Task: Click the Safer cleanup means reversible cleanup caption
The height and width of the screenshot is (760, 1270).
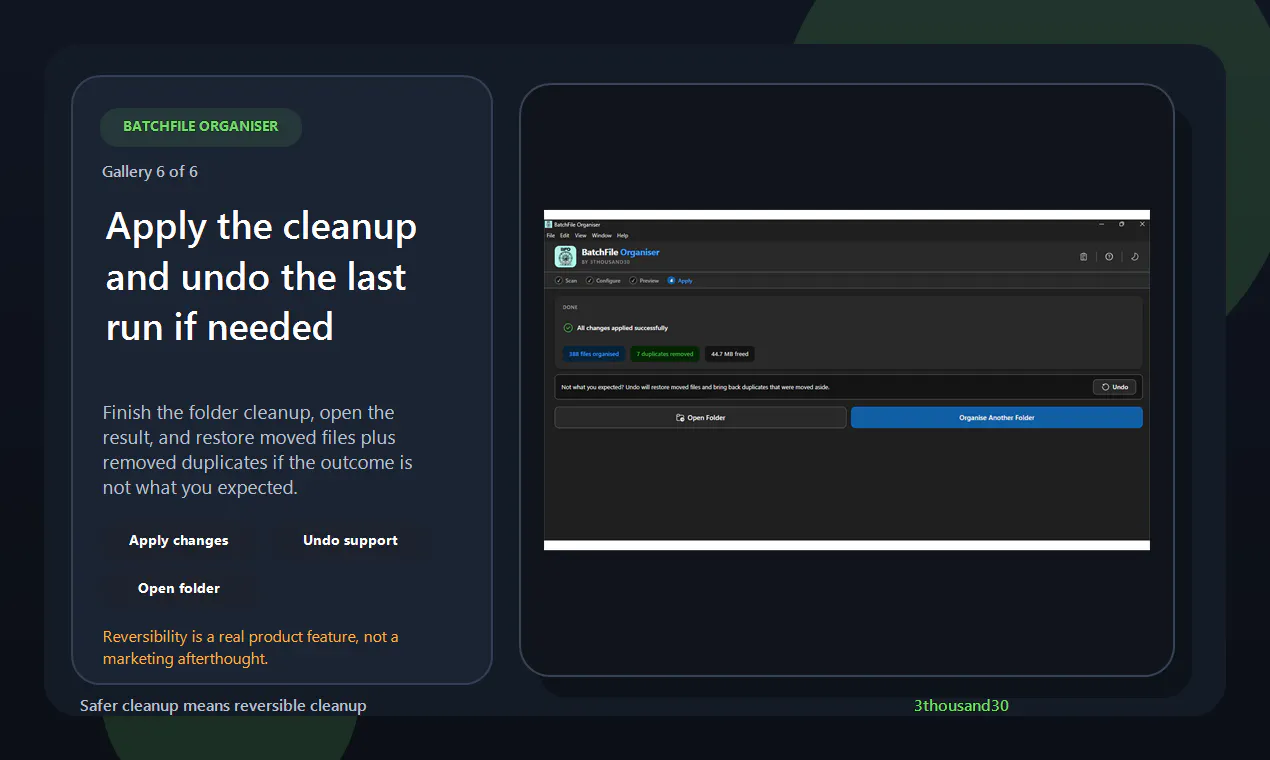Action: coord(223,706)
